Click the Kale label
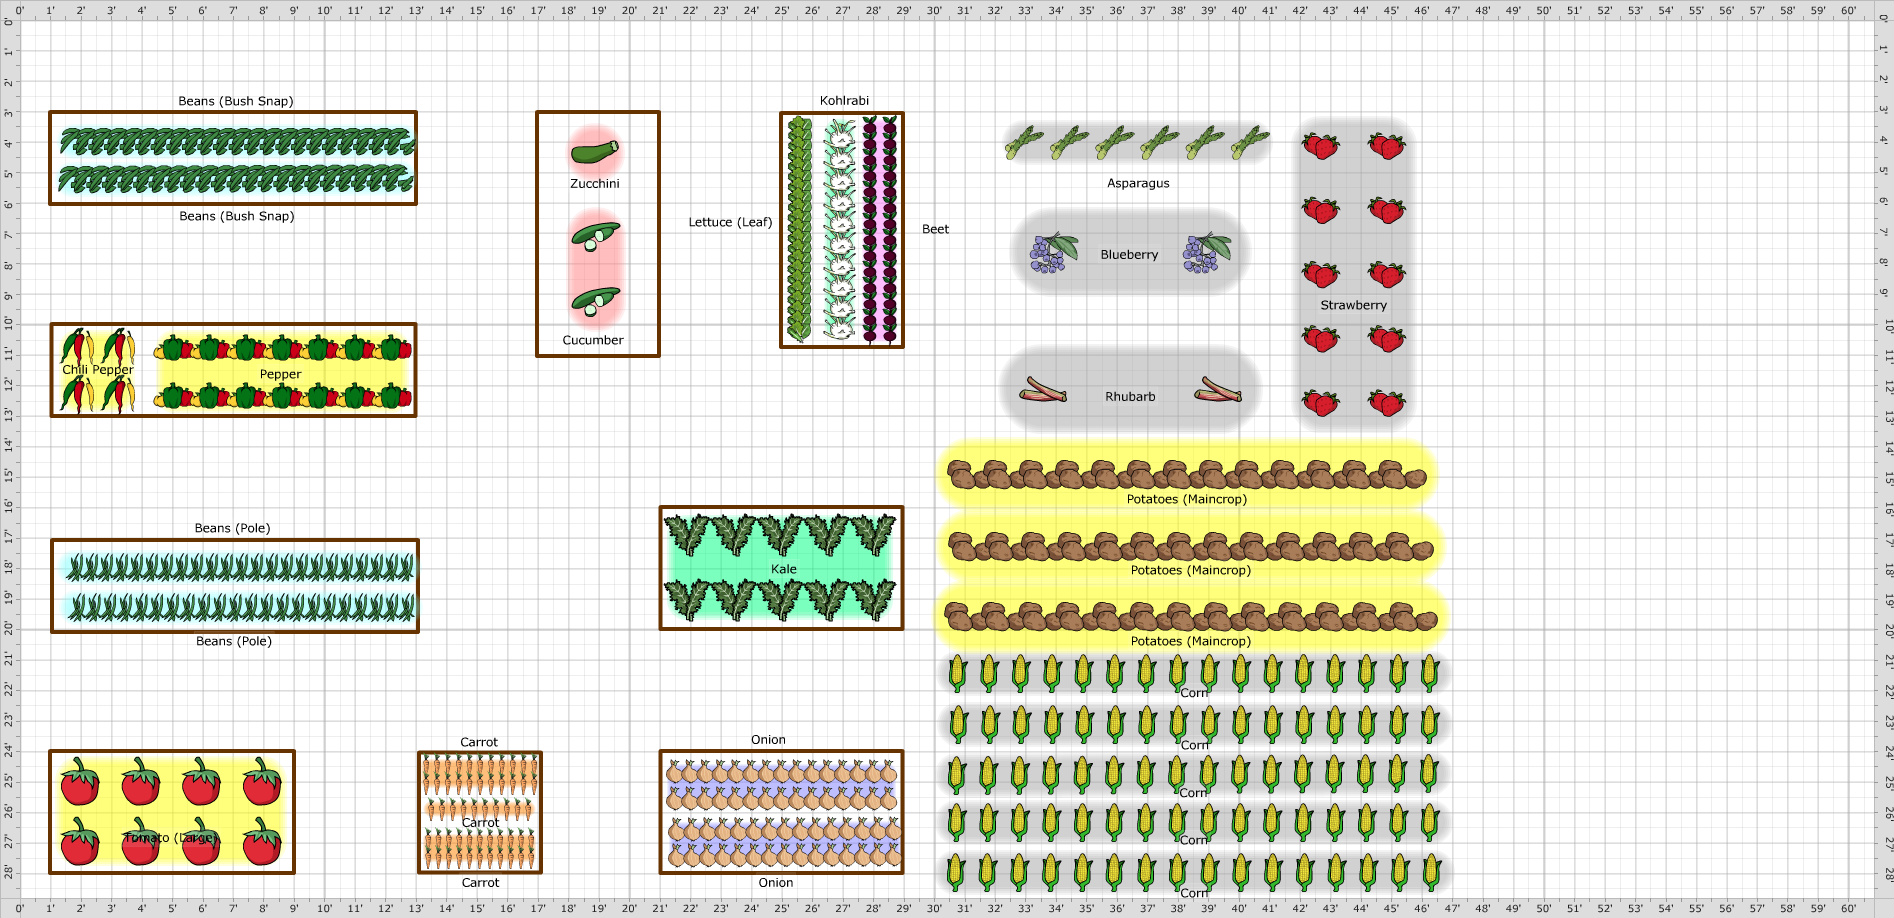 pyautogui.click(x=784, y=569)
